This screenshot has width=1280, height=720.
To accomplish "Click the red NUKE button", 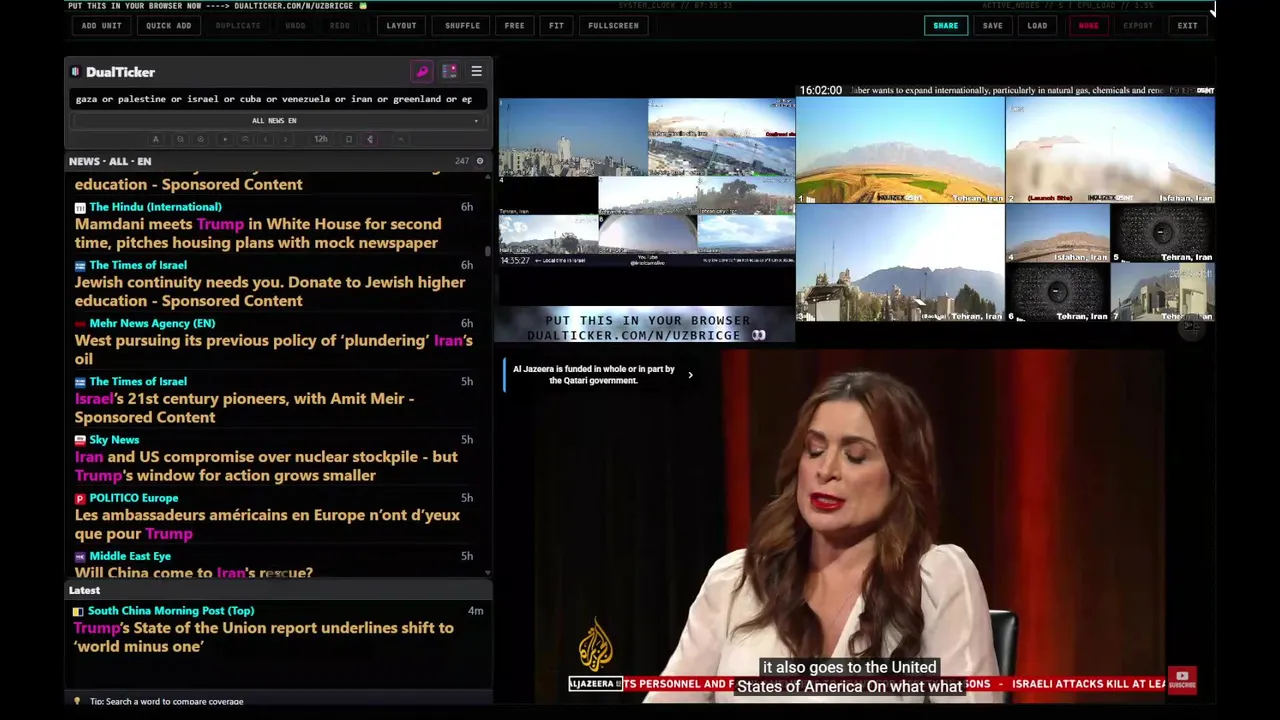I will pyautogui.click(x=1089, y=25).
